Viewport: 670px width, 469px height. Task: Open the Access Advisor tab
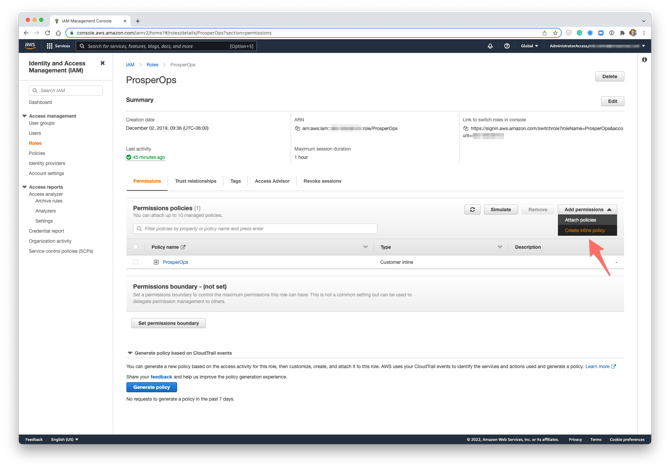point(272,181)
